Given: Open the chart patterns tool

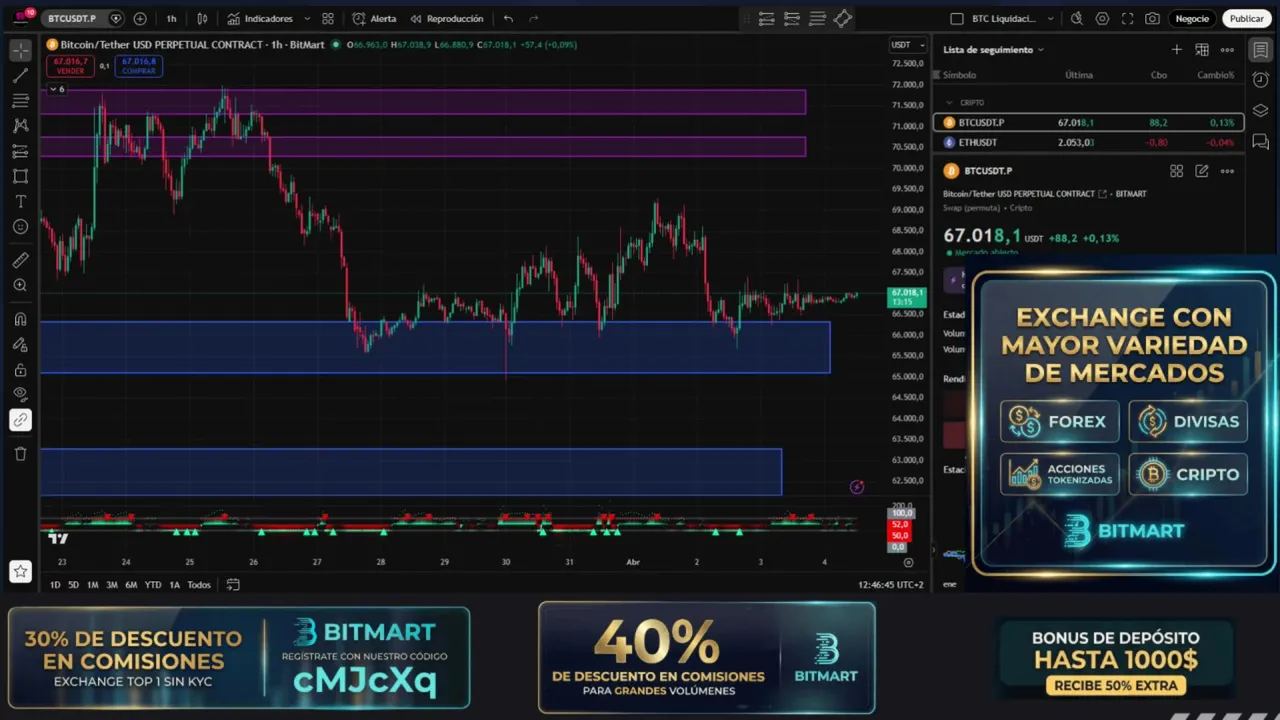Looking at the screenshot, I should coord(20,126).
